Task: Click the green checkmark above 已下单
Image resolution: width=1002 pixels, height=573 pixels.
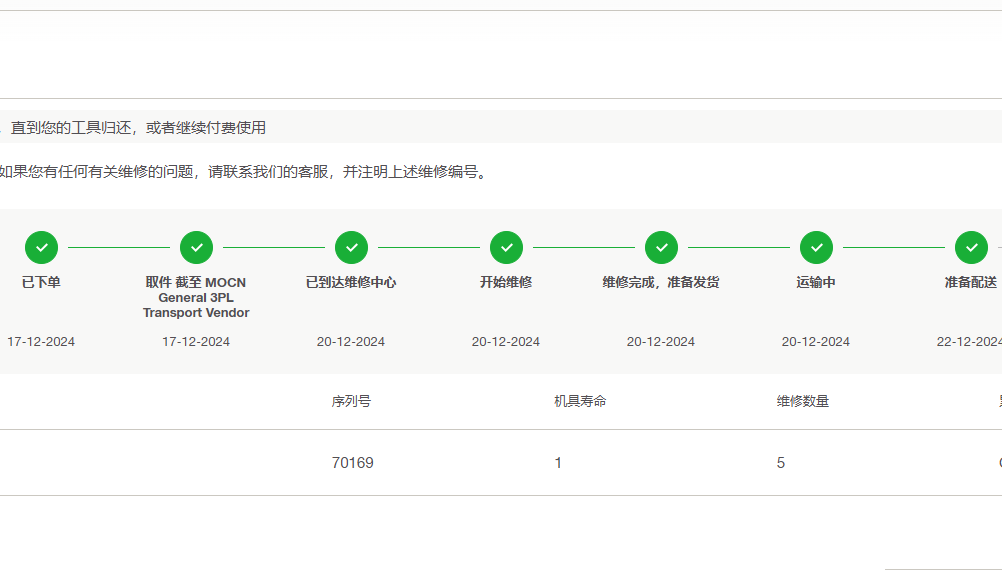Action: (x=41, y=247)
